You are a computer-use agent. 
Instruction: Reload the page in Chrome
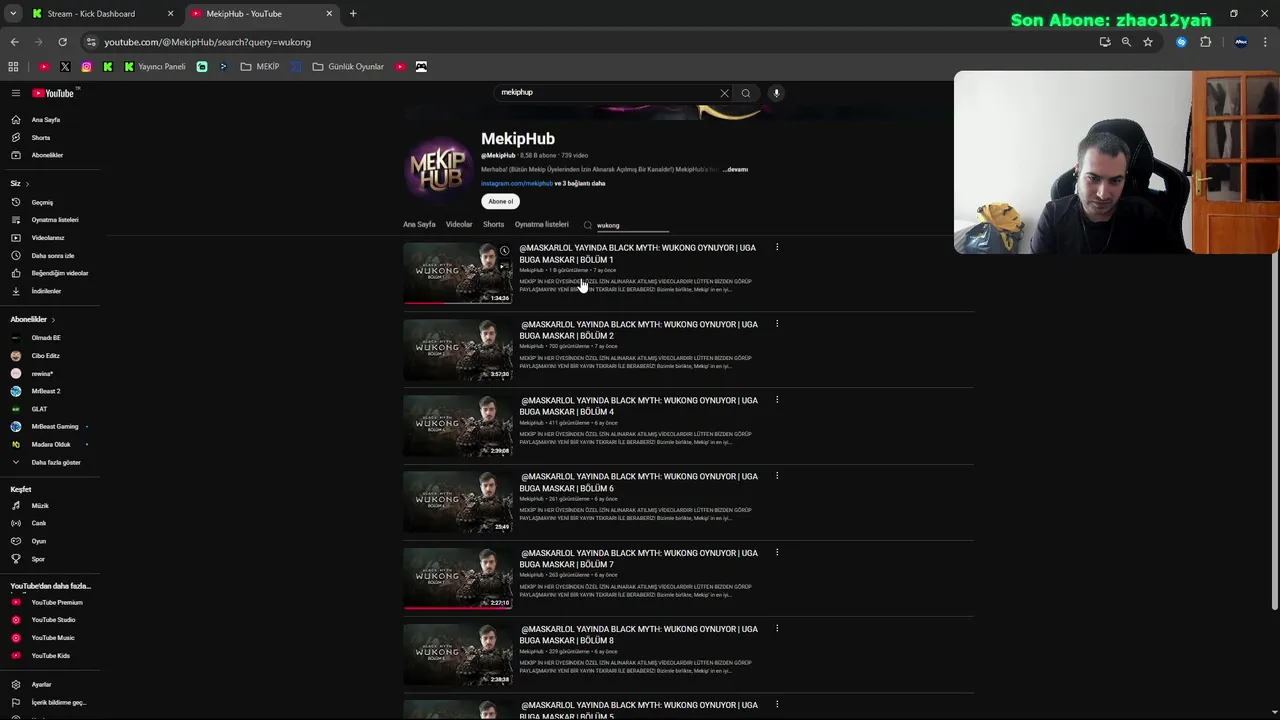[x=62, y=42]
